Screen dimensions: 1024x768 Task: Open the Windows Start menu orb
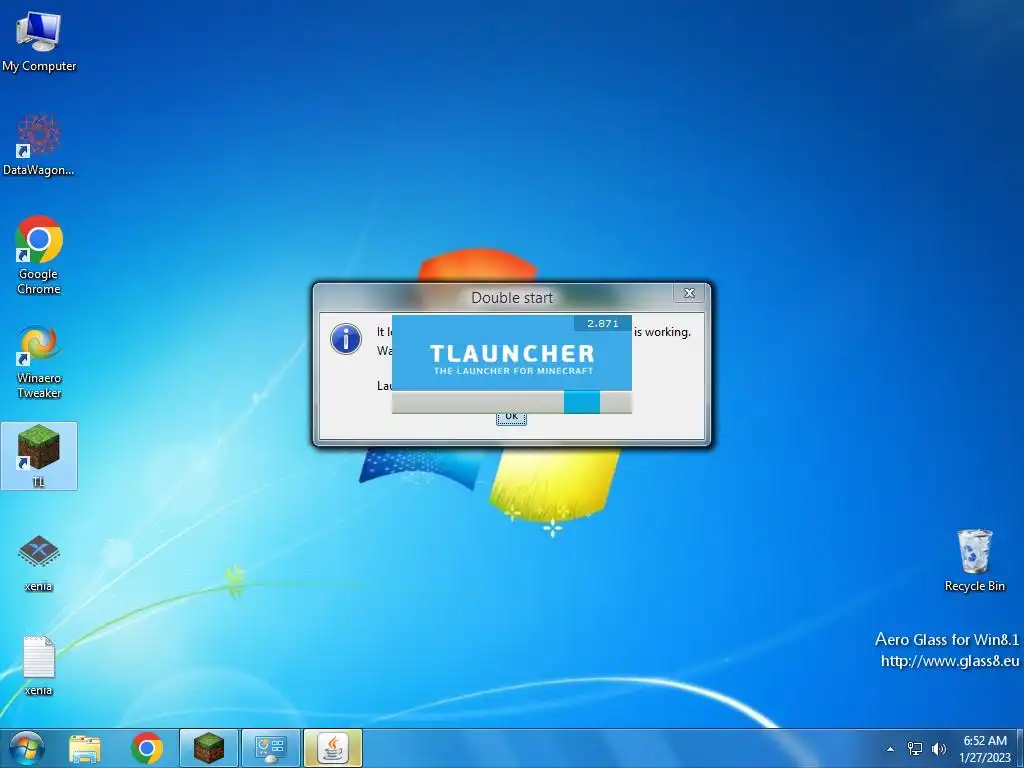26,748
